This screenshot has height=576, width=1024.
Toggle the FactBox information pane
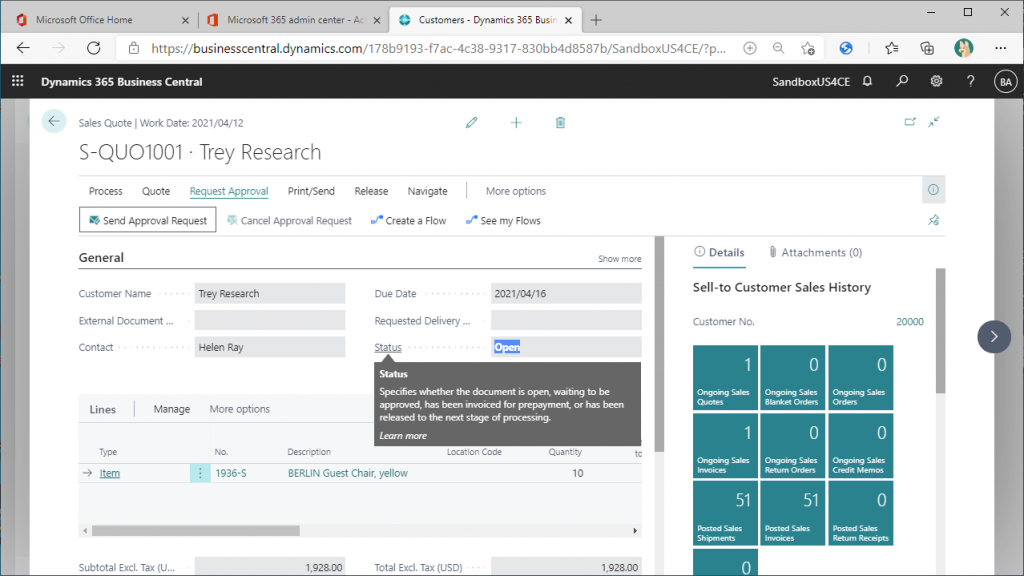[933, 190]
